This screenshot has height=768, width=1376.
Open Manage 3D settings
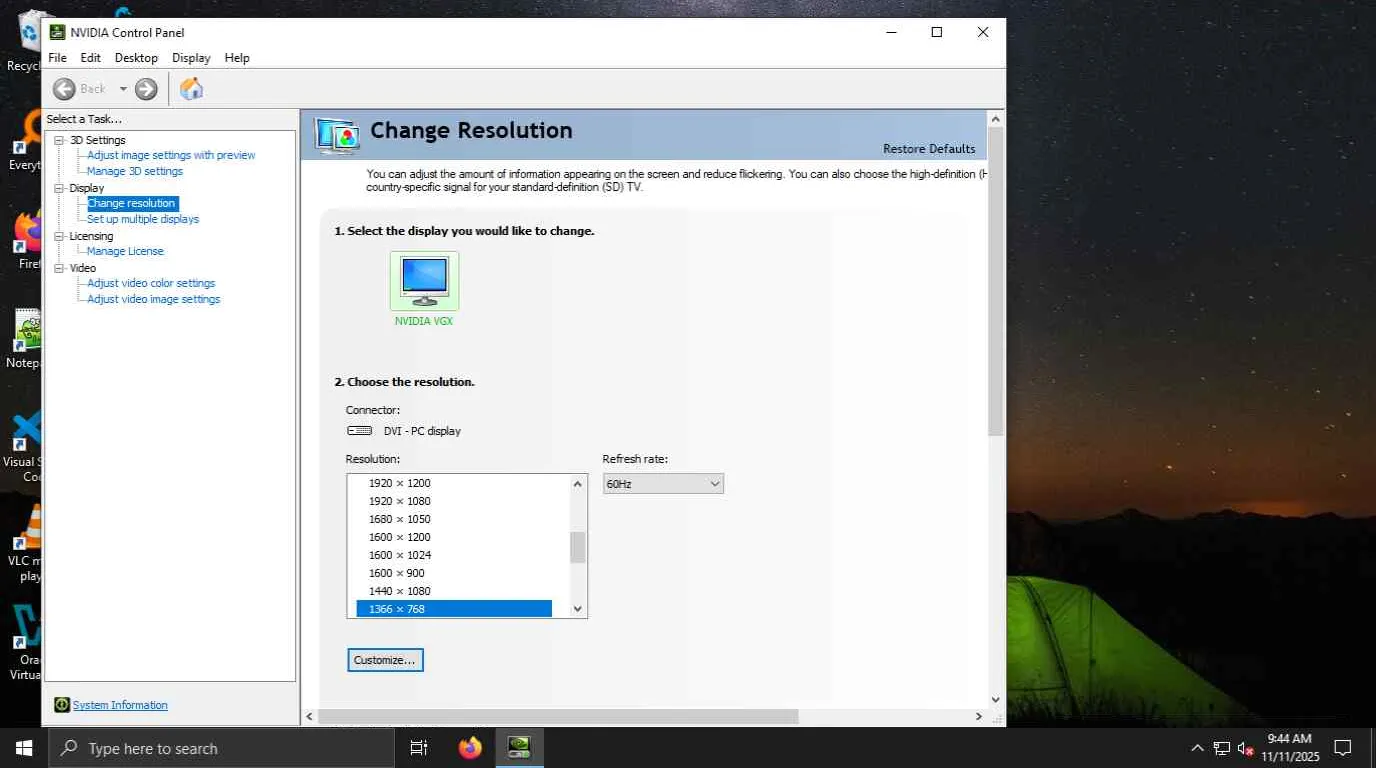(x=135, y=171)
